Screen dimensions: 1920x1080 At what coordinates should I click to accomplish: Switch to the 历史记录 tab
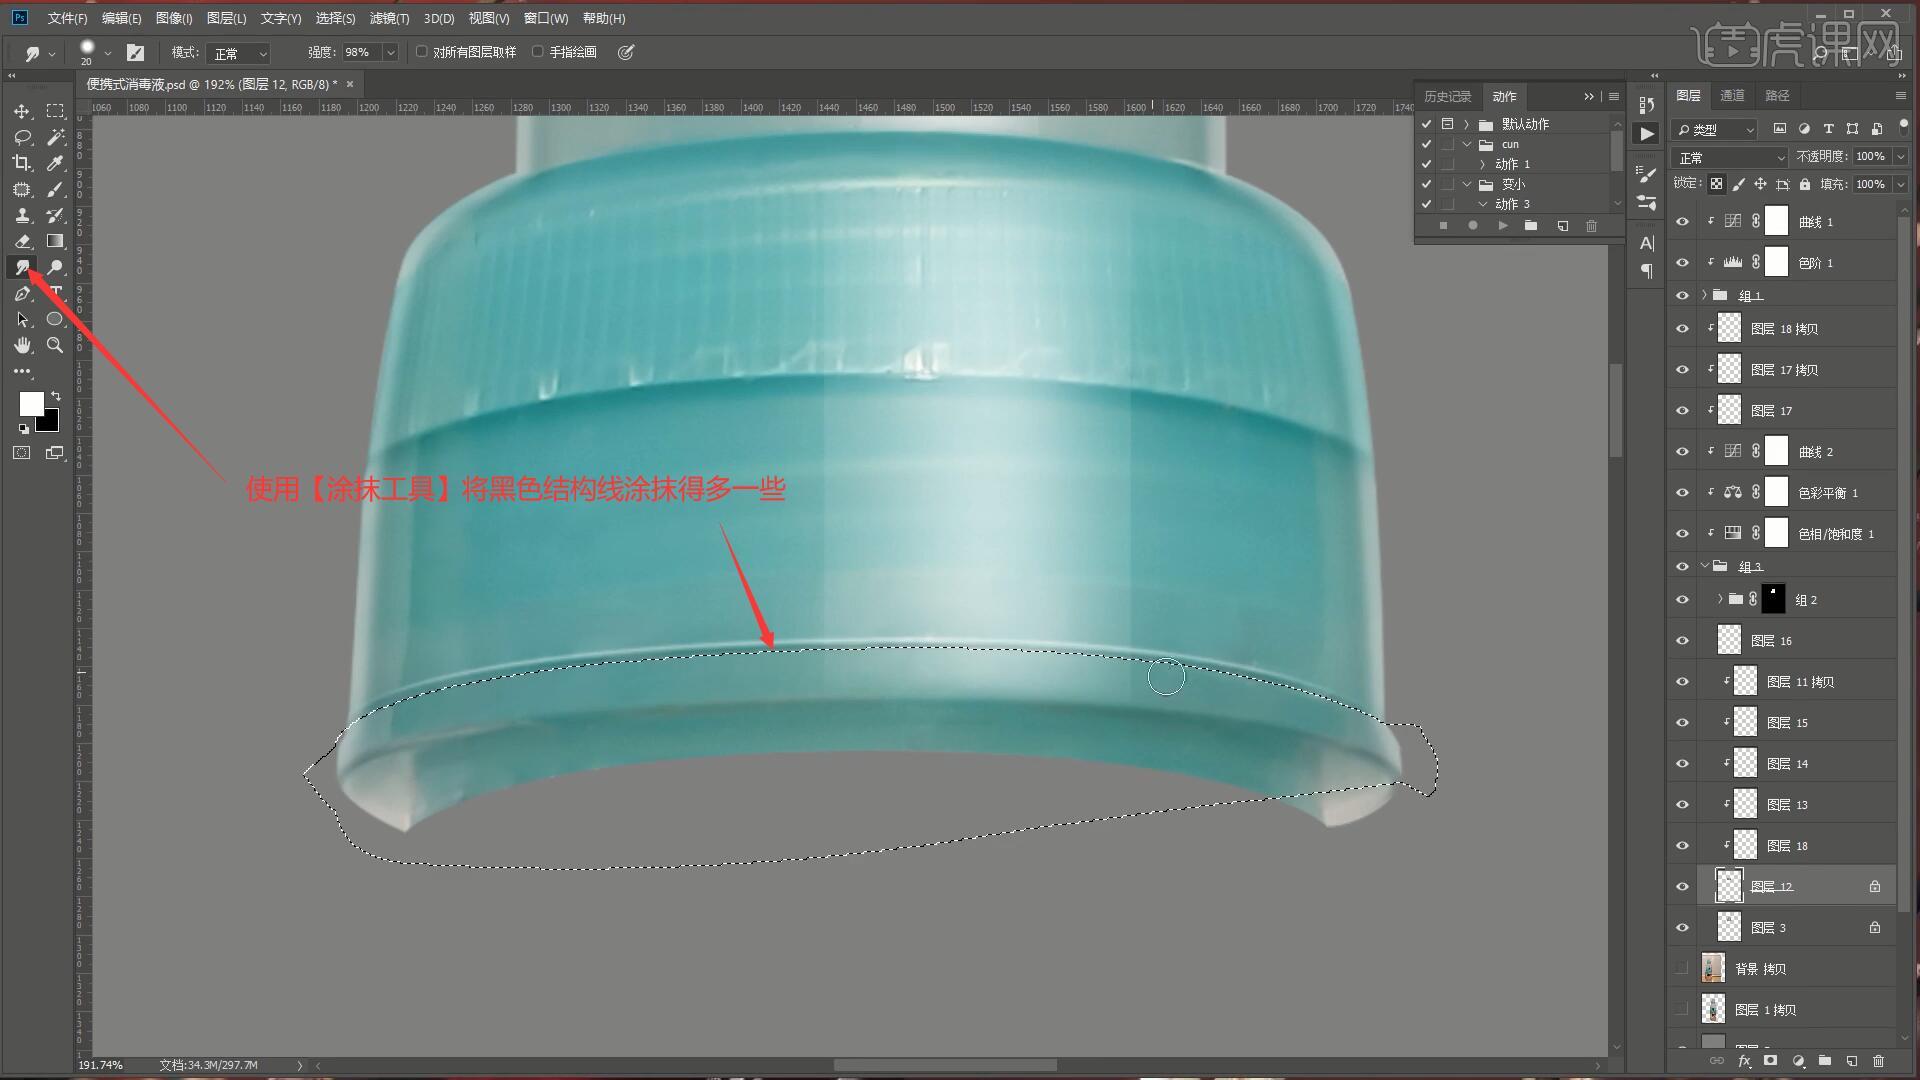coord(1447,96)
